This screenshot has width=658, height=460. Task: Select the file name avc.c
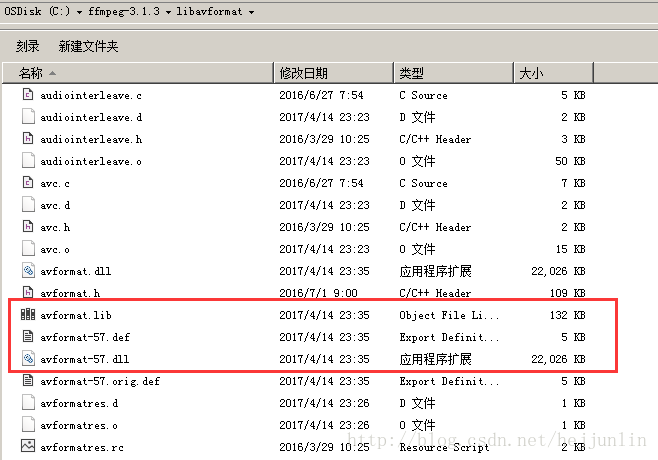[x=55, y=183]
